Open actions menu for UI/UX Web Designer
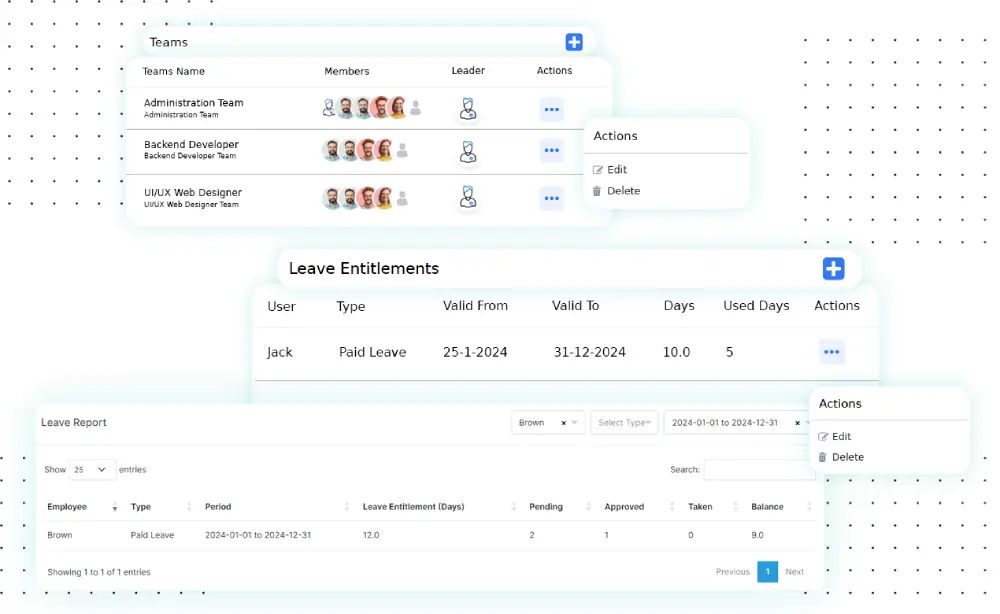The image size is (1000, 614). [x=551, y=198]
